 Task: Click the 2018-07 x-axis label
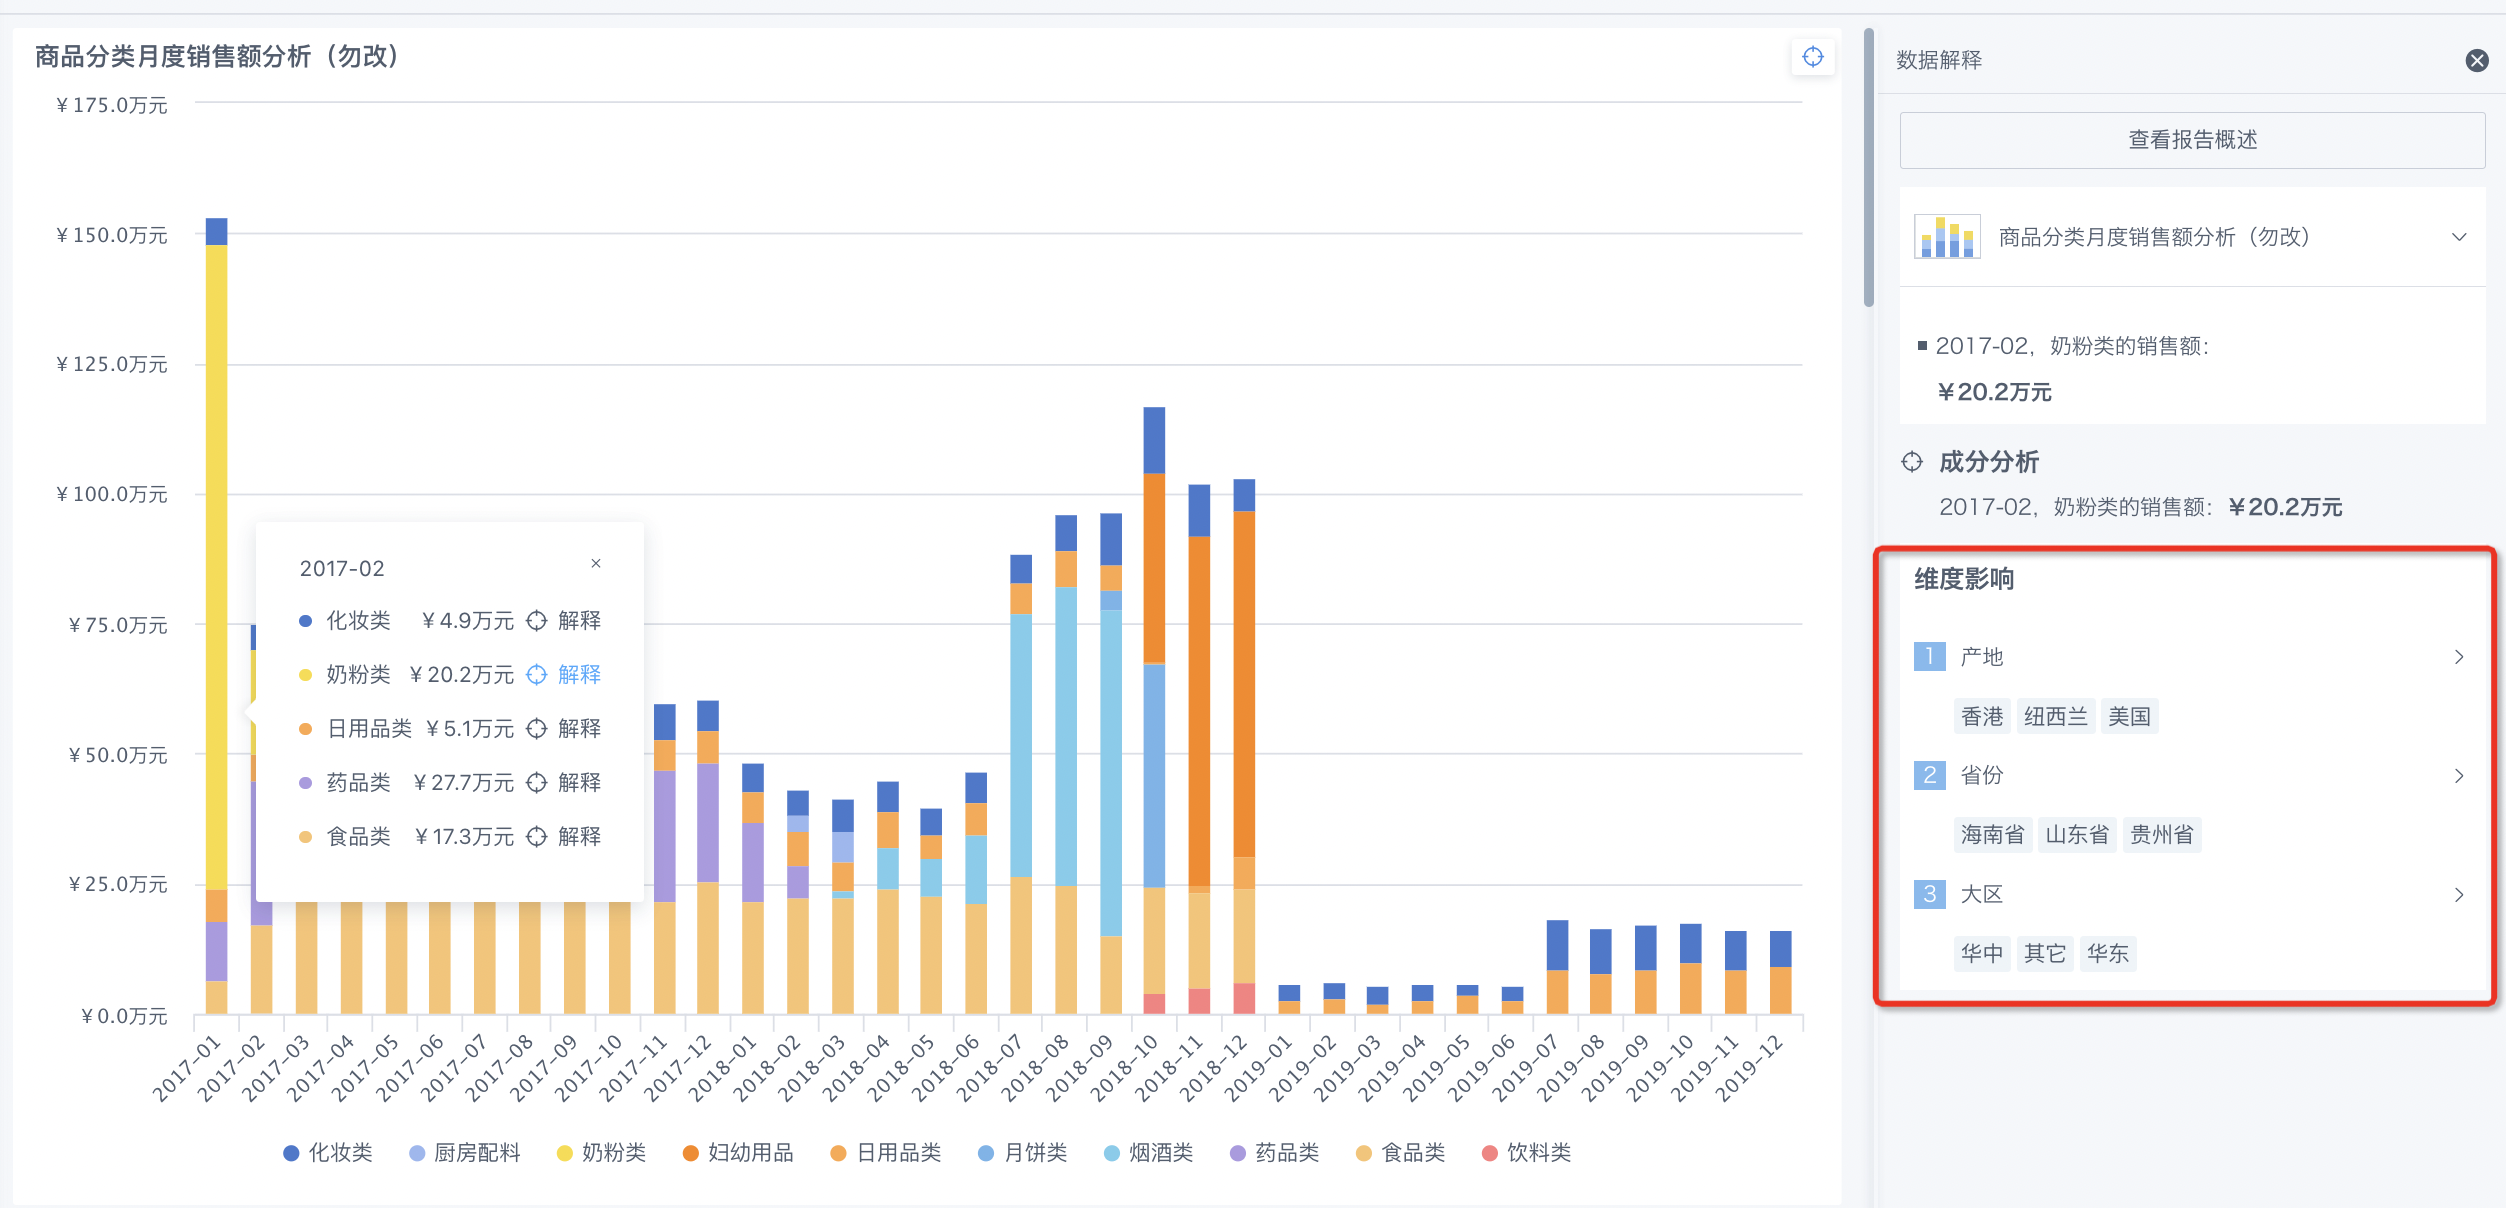click(x=991, y=1068)
